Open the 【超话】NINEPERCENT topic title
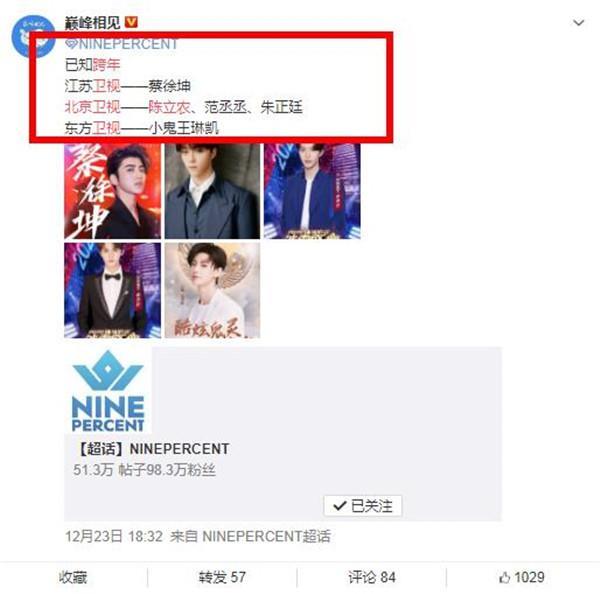600x594 pixels. click(x=153, y=449)
